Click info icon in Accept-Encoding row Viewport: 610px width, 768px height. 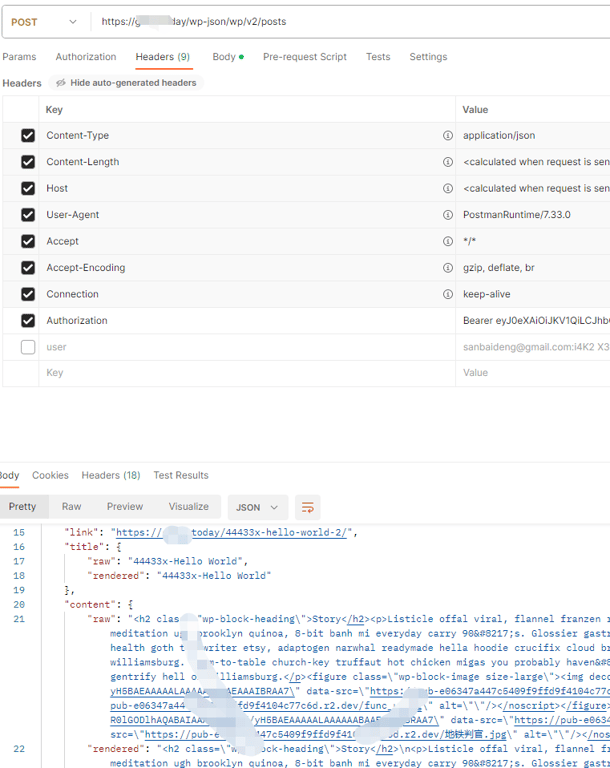click(448, 268)
